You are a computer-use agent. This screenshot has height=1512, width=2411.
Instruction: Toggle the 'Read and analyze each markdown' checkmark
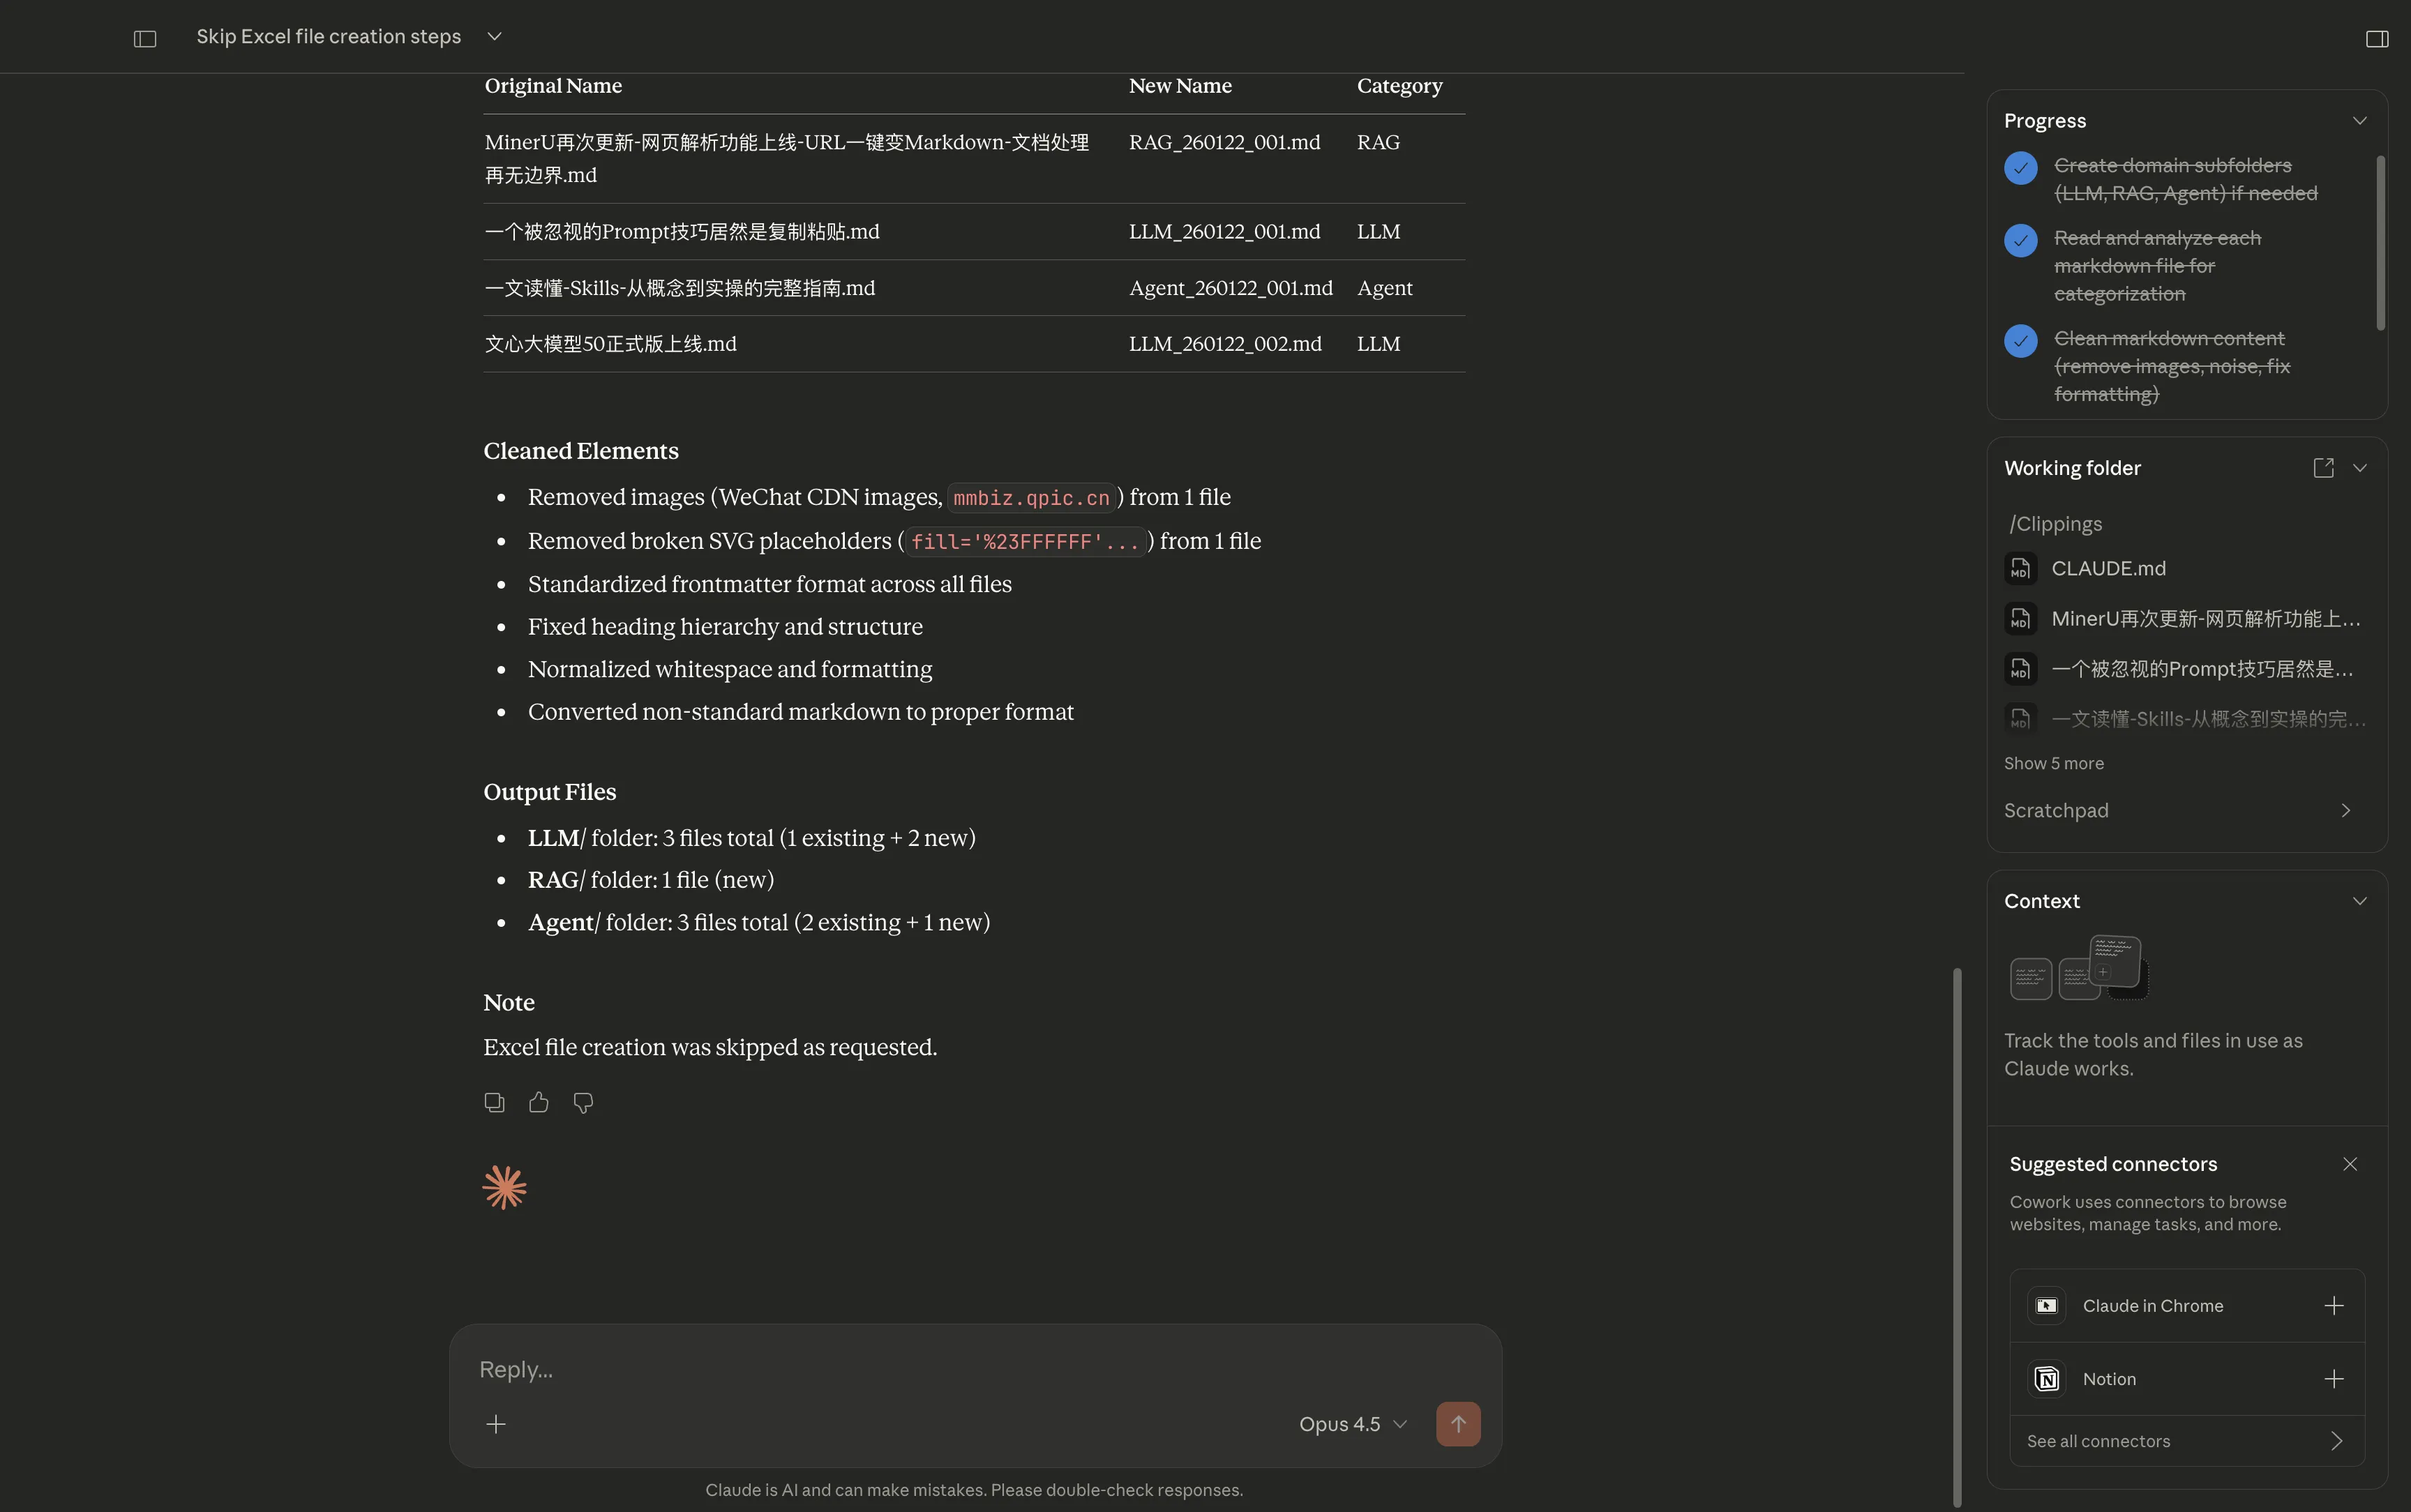click(2020, 241)
